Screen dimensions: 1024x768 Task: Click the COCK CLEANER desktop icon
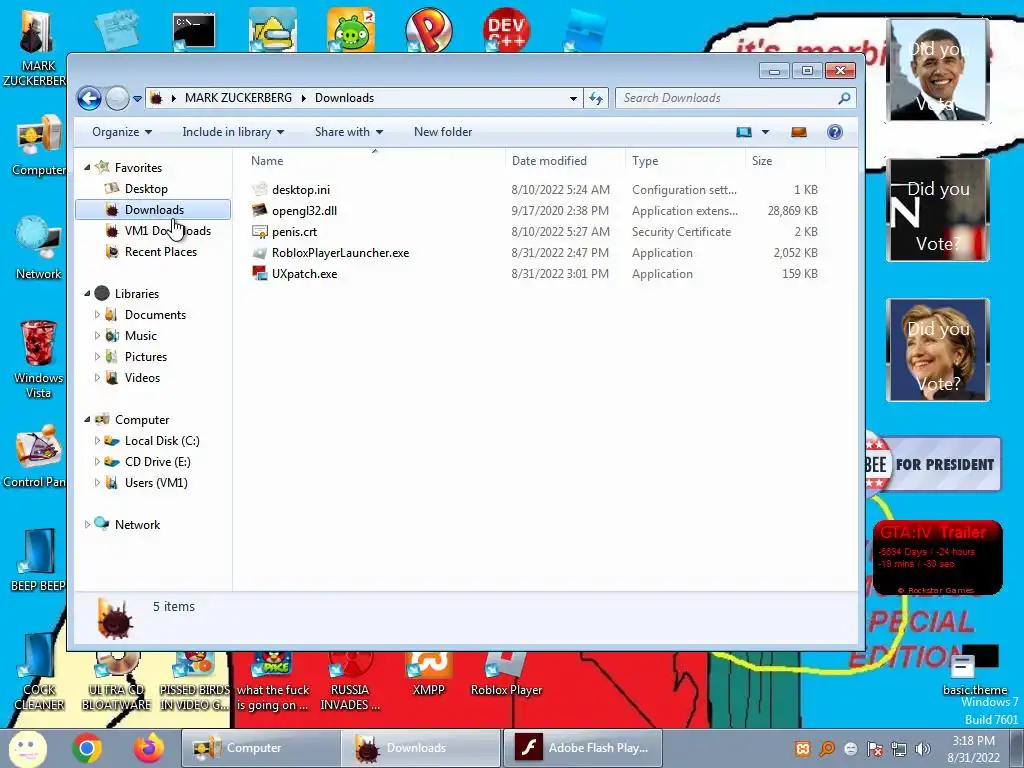[x=39, y=673]
